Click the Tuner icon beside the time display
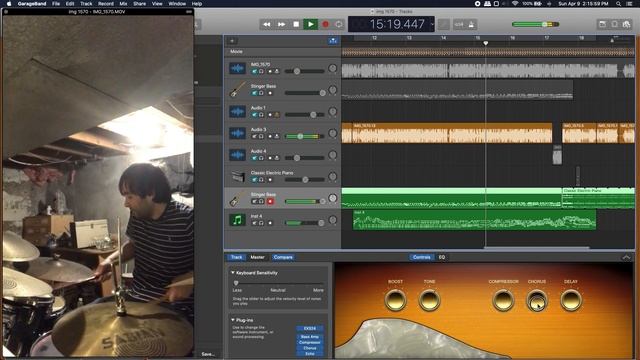Image resolution: width=640 pixels, height=360 pixels. [443, 24]
